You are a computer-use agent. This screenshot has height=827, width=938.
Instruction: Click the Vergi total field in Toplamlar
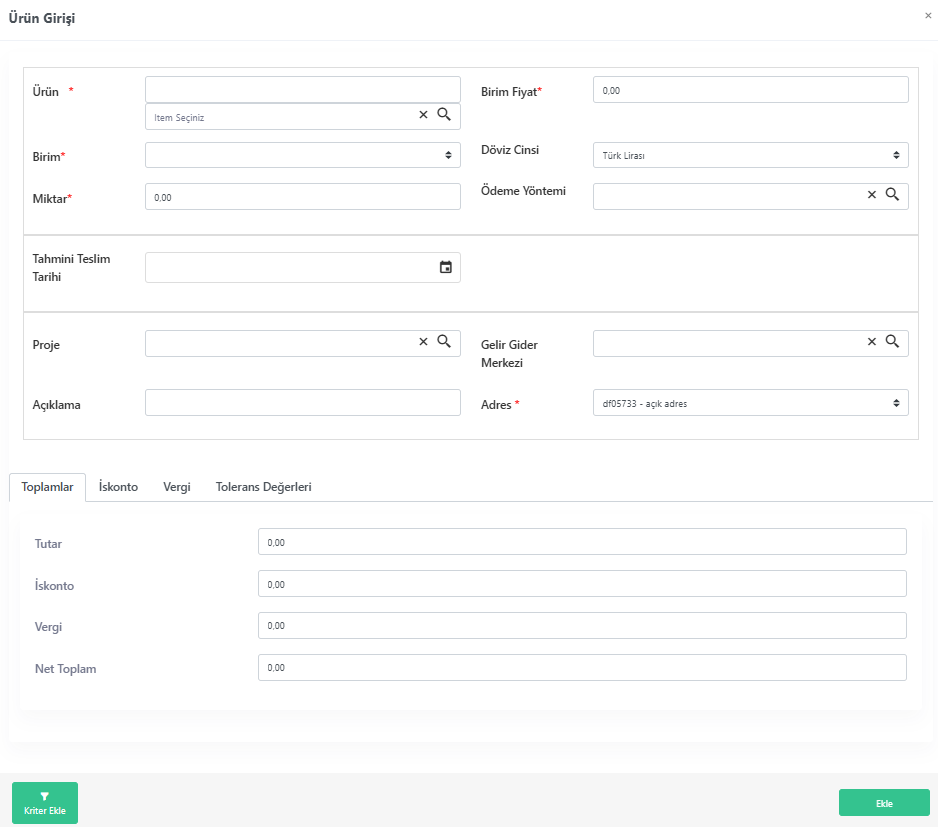point(582,625)
